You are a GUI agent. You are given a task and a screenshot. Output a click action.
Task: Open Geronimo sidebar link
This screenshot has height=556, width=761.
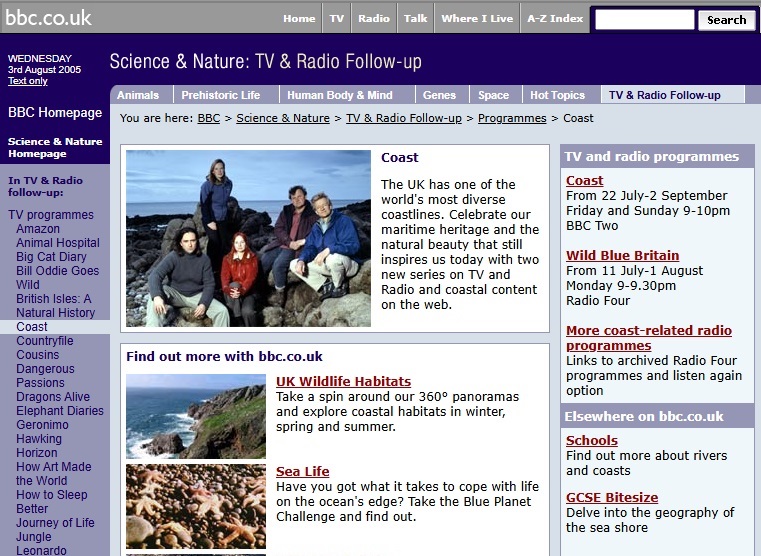click(42, 425)
